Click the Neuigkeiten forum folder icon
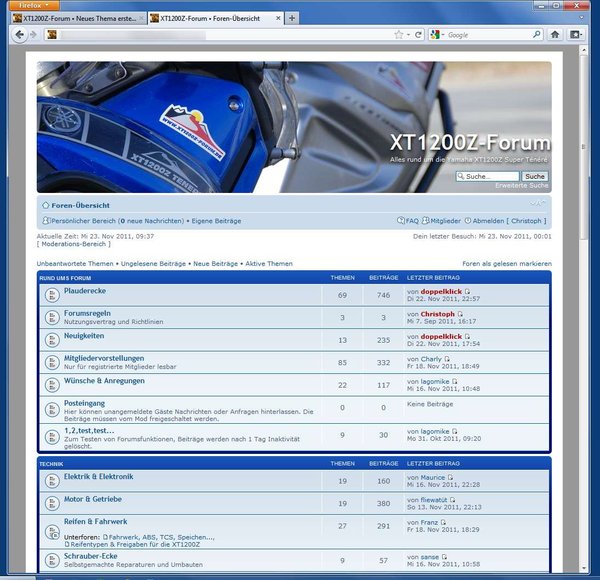The height and width of the screenshot is (580, 600). click(52, 340)
